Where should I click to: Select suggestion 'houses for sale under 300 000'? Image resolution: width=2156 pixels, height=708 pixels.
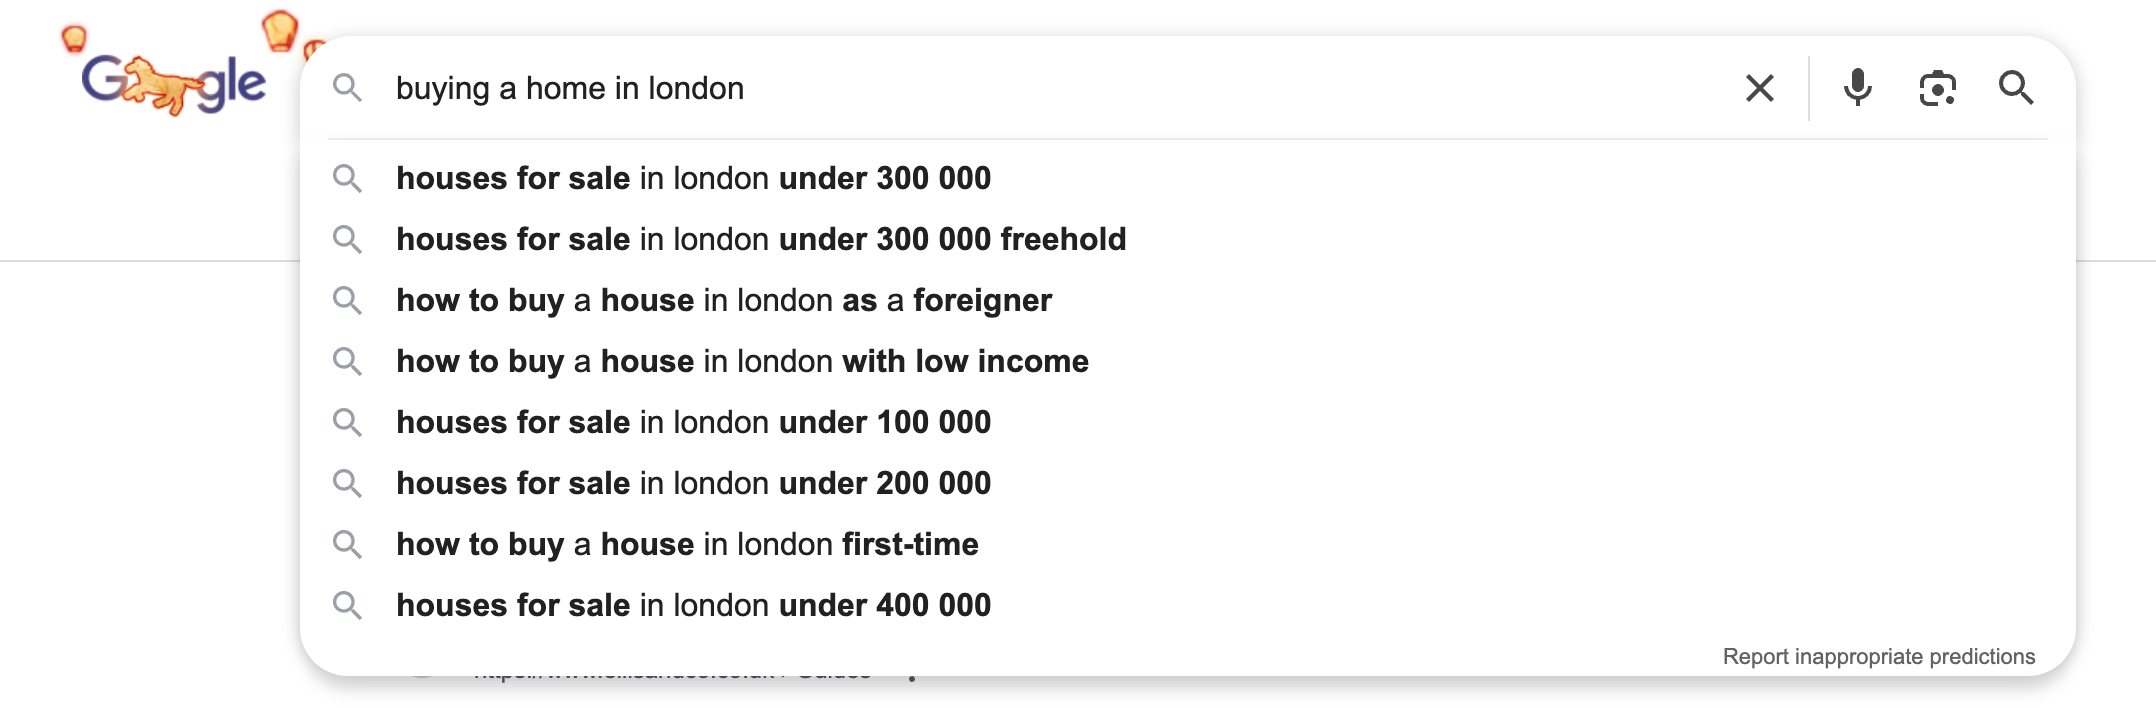[693, 178]
